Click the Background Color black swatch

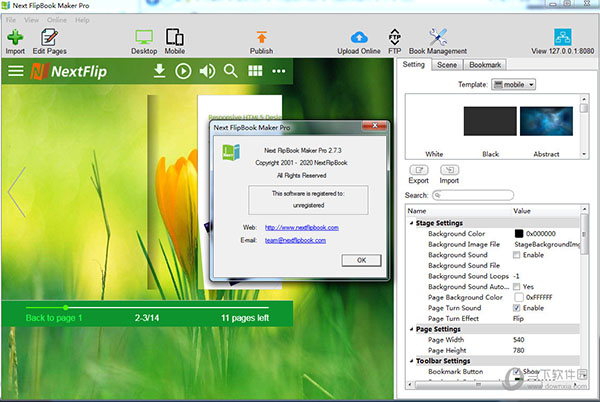tap(518, 233)
